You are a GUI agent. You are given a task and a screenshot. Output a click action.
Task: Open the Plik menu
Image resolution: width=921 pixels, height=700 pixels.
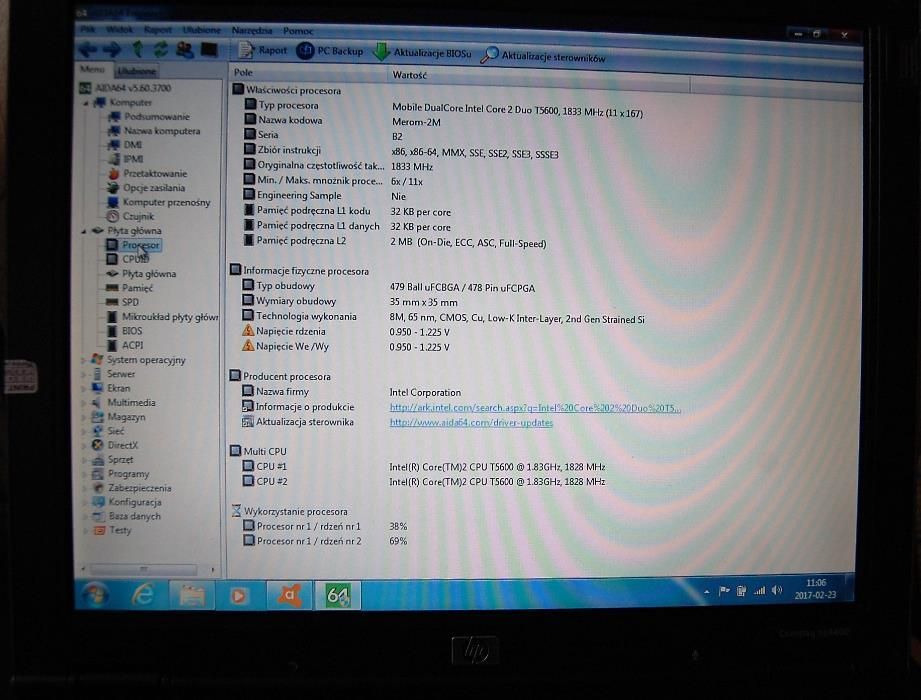pos(88,29)
